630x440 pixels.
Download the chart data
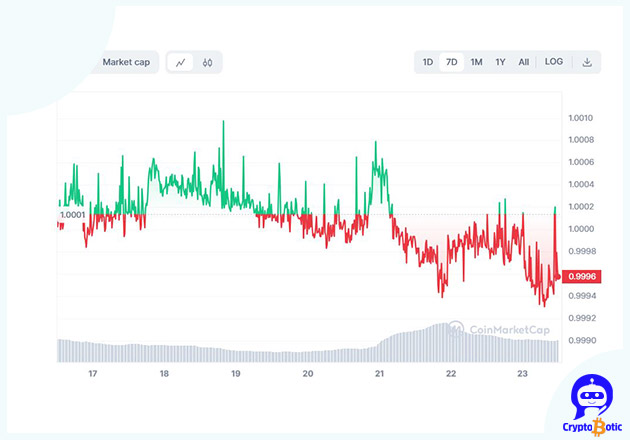click(587, 62)
